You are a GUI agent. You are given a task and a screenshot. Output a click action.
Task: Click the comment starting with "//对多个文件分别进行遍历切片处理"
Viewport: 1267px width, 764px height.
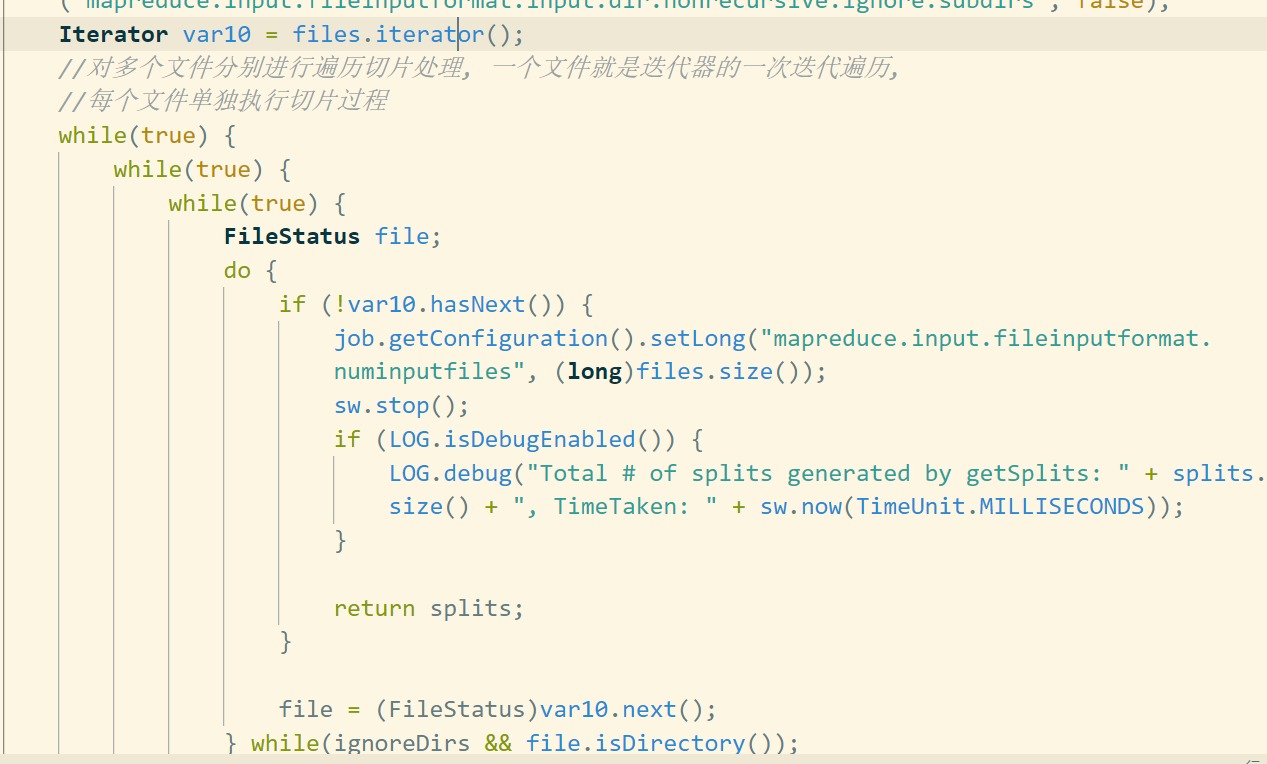(480, 68)
